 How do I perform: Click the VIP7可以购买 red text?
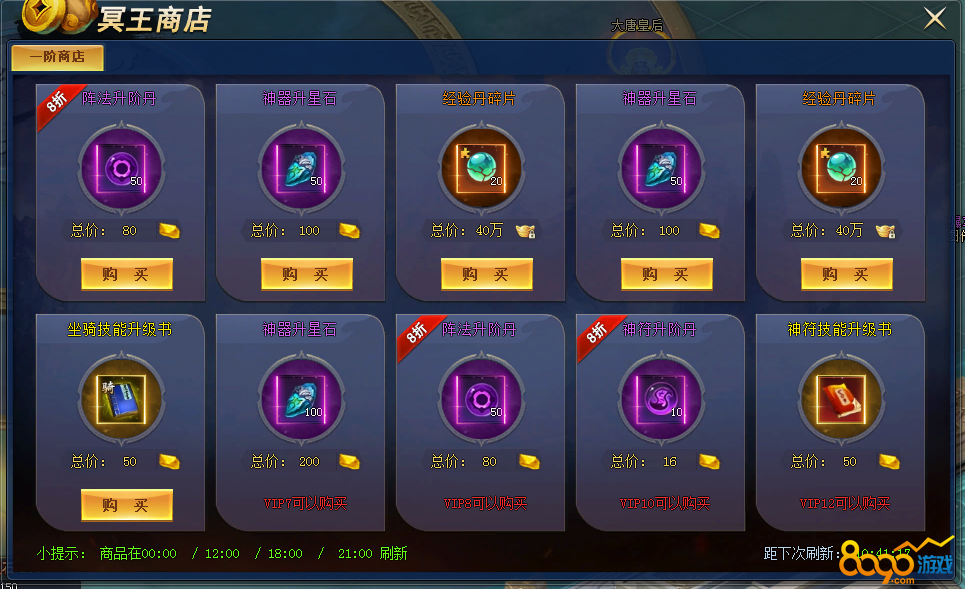tap(305, 503)
